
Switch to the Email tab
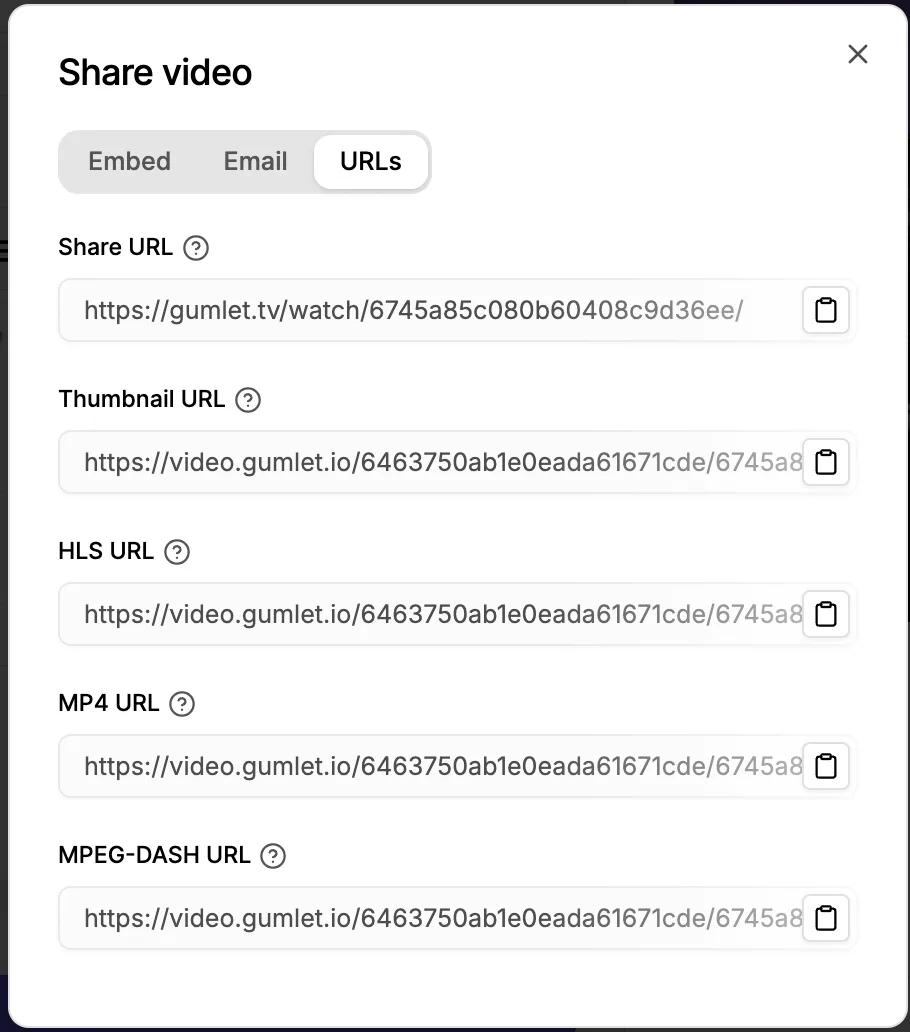pyautogui.click(x=255, y=161)
